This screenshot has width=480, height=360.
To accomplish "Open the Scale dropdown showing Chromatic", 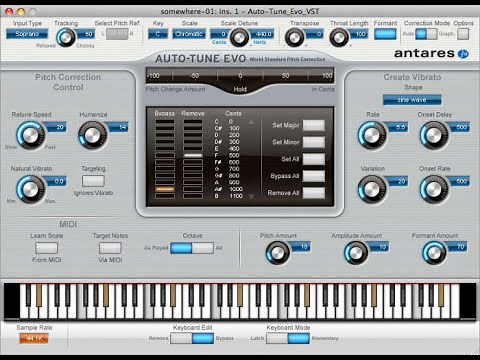I will click(189, 34).
